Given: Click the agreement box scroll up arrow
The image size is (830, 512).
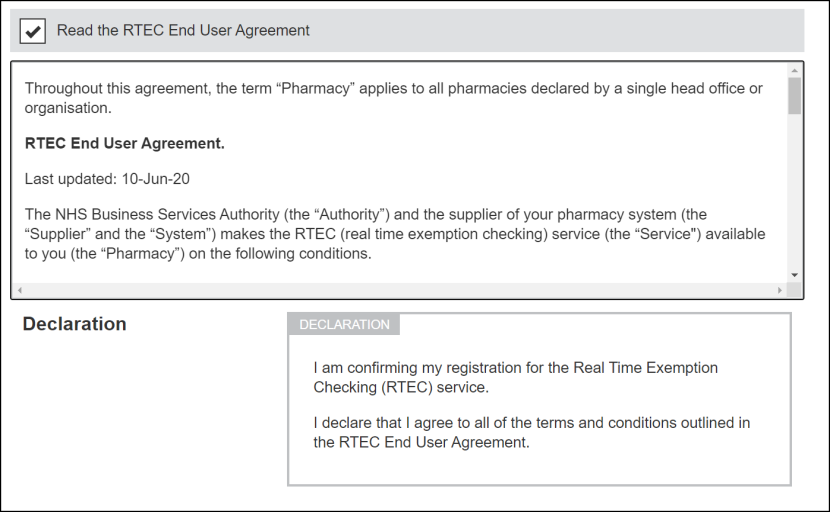Looking at the screenshot, I should click(x=794, y=71).
